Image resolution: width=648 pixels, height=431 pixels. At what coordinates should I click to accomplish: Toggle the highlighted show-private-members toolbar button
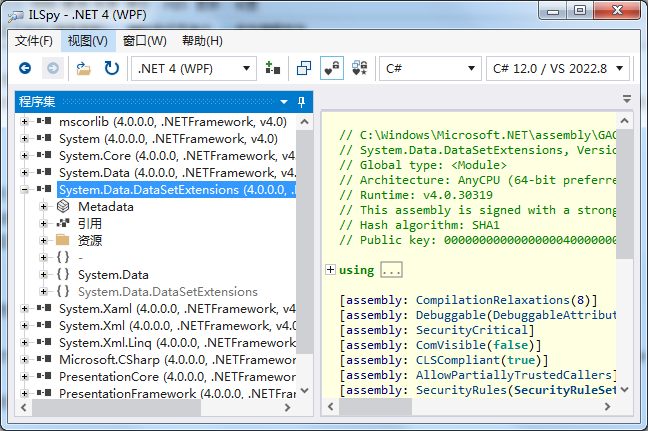point(332,68)
